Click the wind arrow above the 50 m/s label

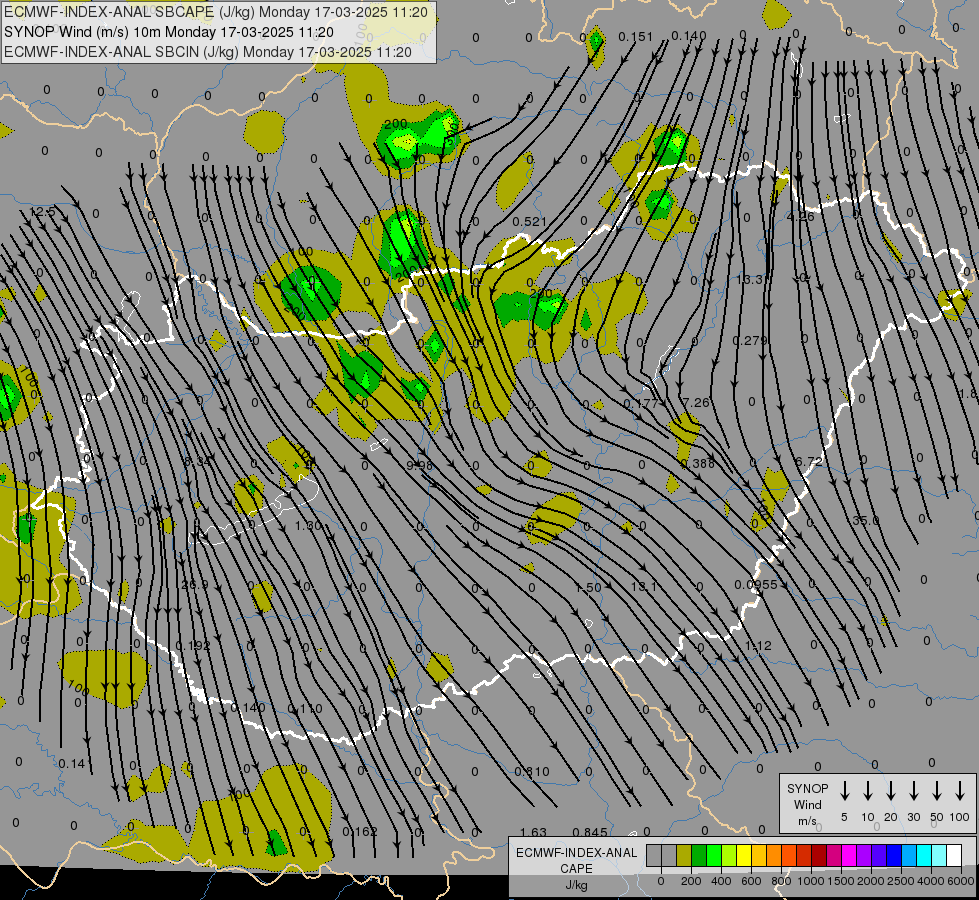point(937,791)
